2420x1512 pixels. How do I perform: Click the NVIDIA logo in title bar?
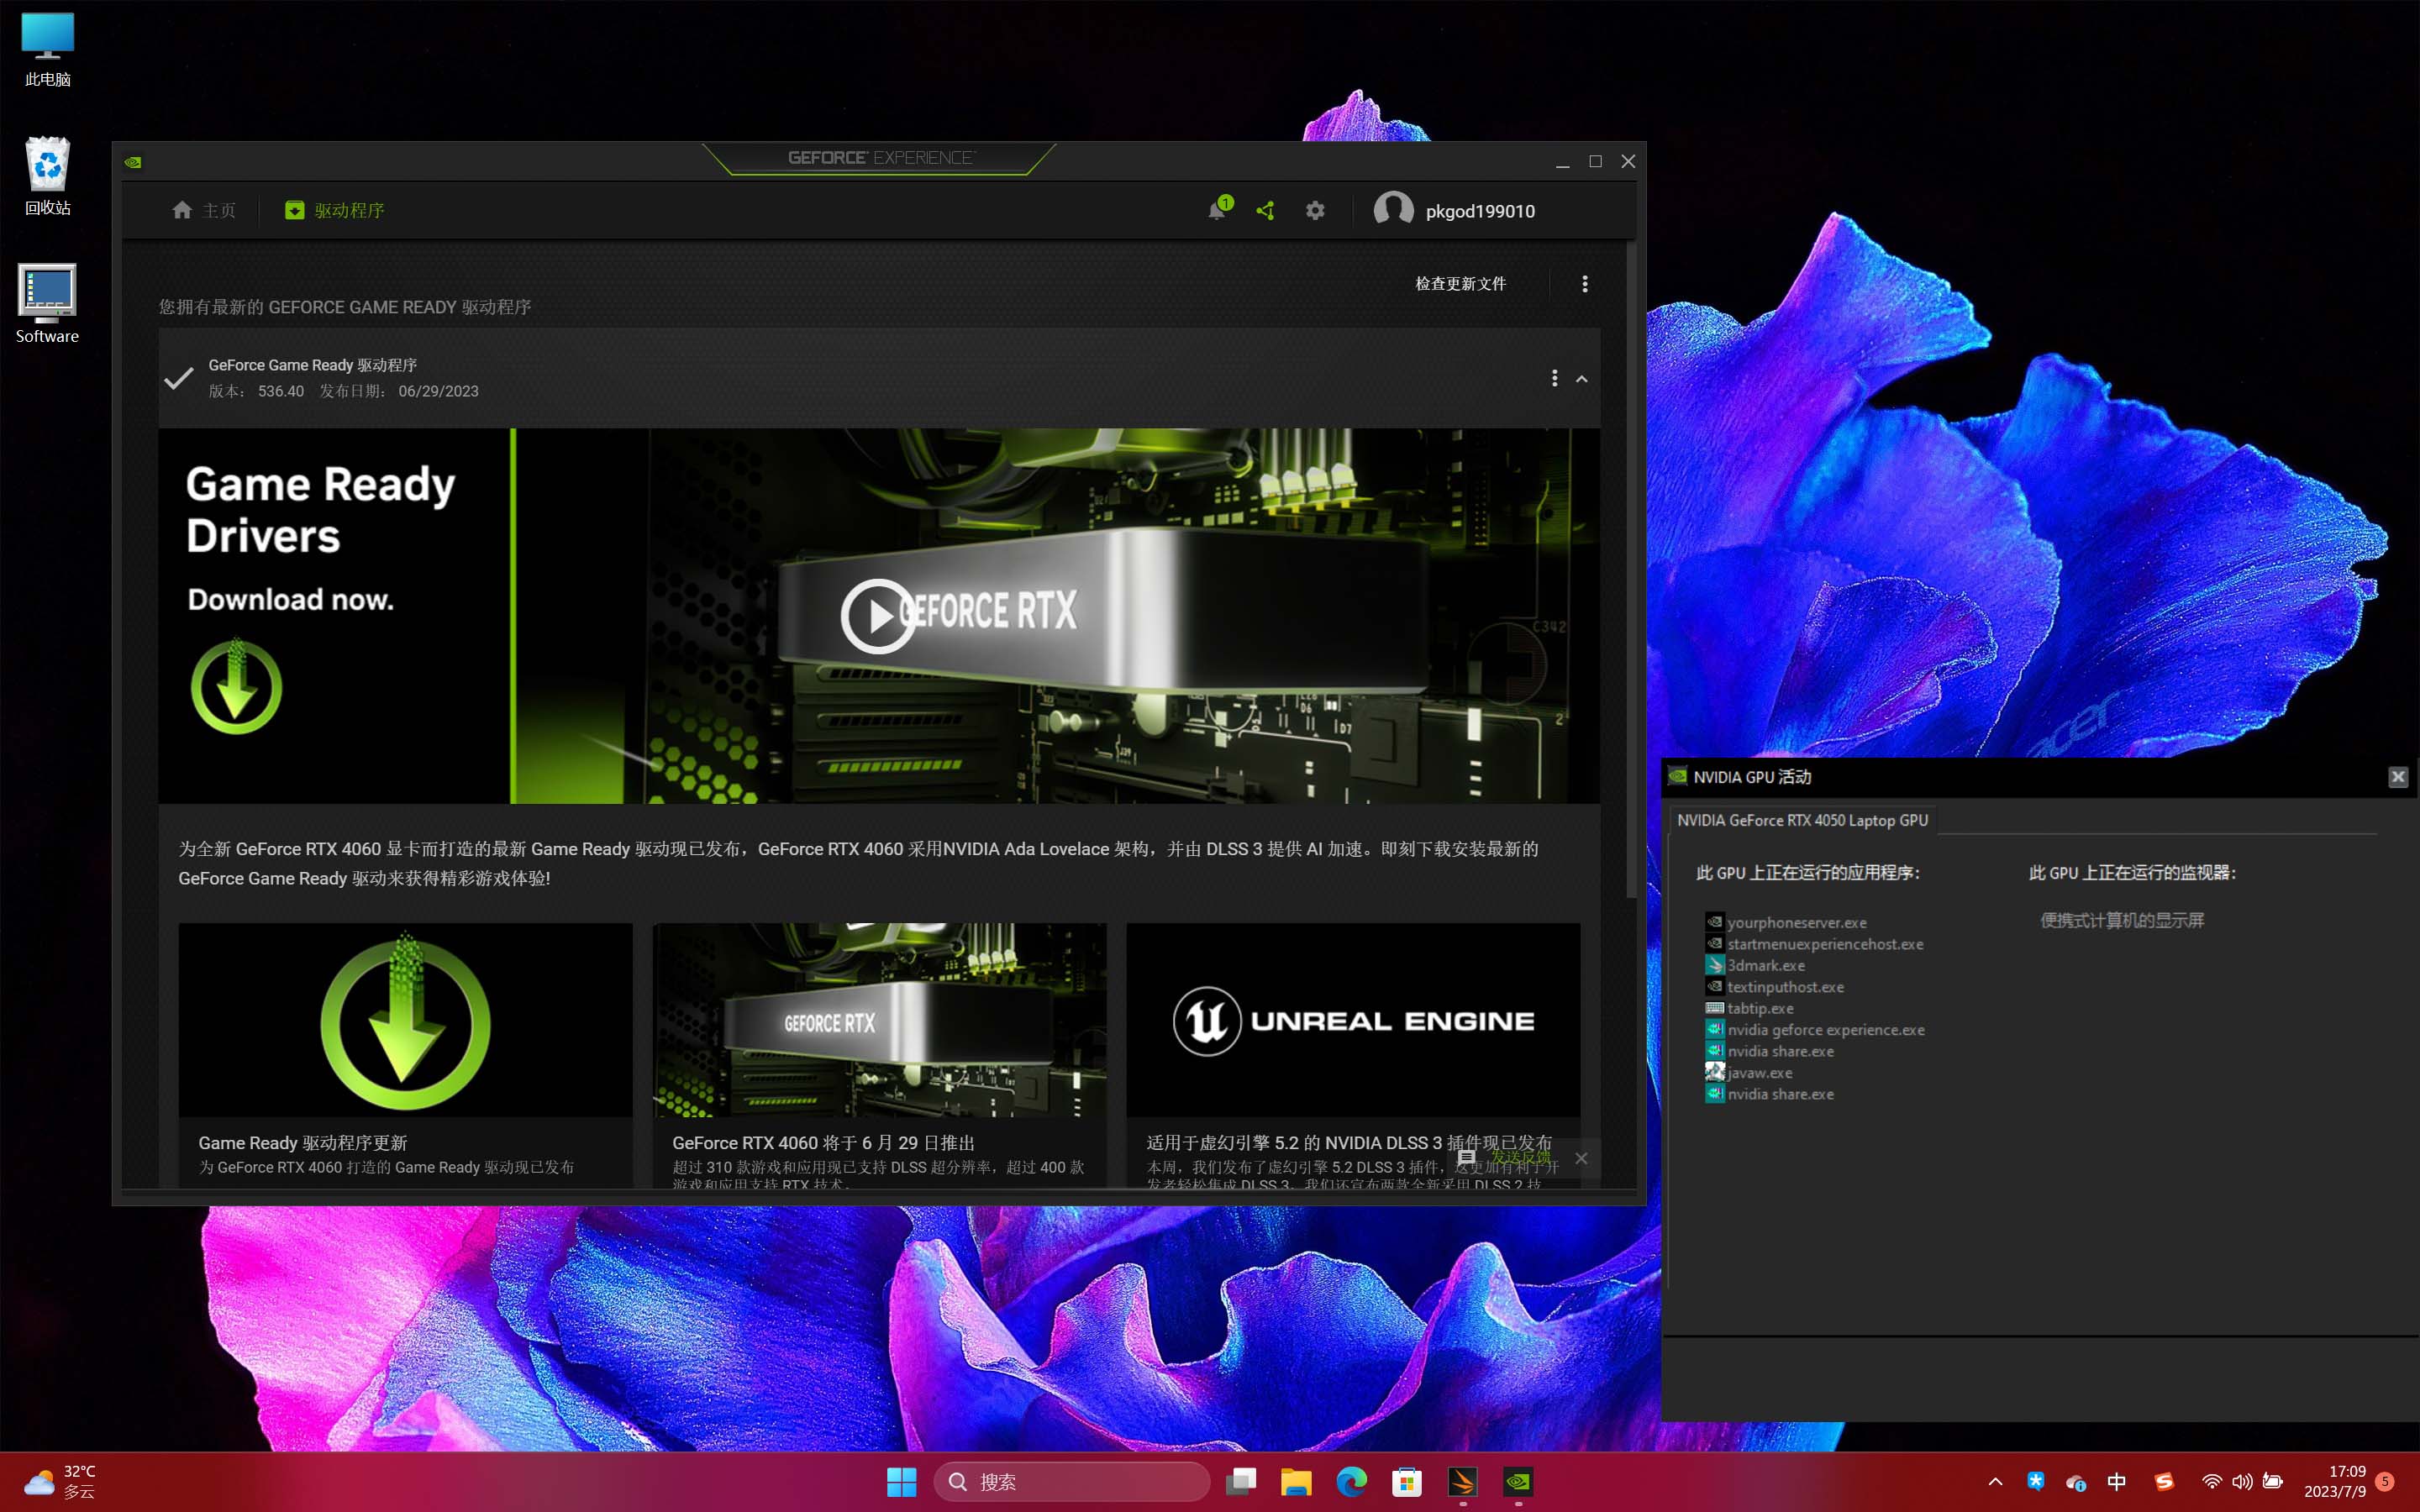(133, 162)
